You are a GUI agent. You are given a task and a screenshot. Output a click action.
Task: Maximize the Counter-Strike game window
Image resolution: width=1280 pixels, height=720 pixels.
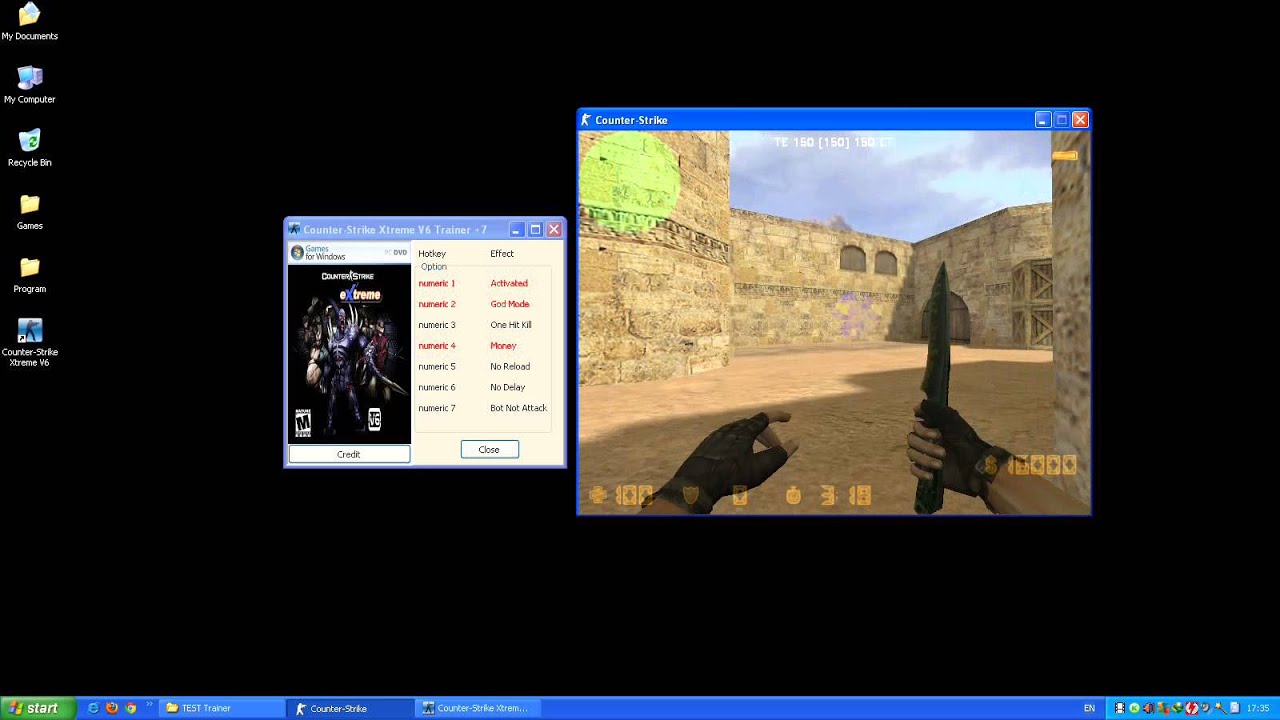[x=1061, y=120]
